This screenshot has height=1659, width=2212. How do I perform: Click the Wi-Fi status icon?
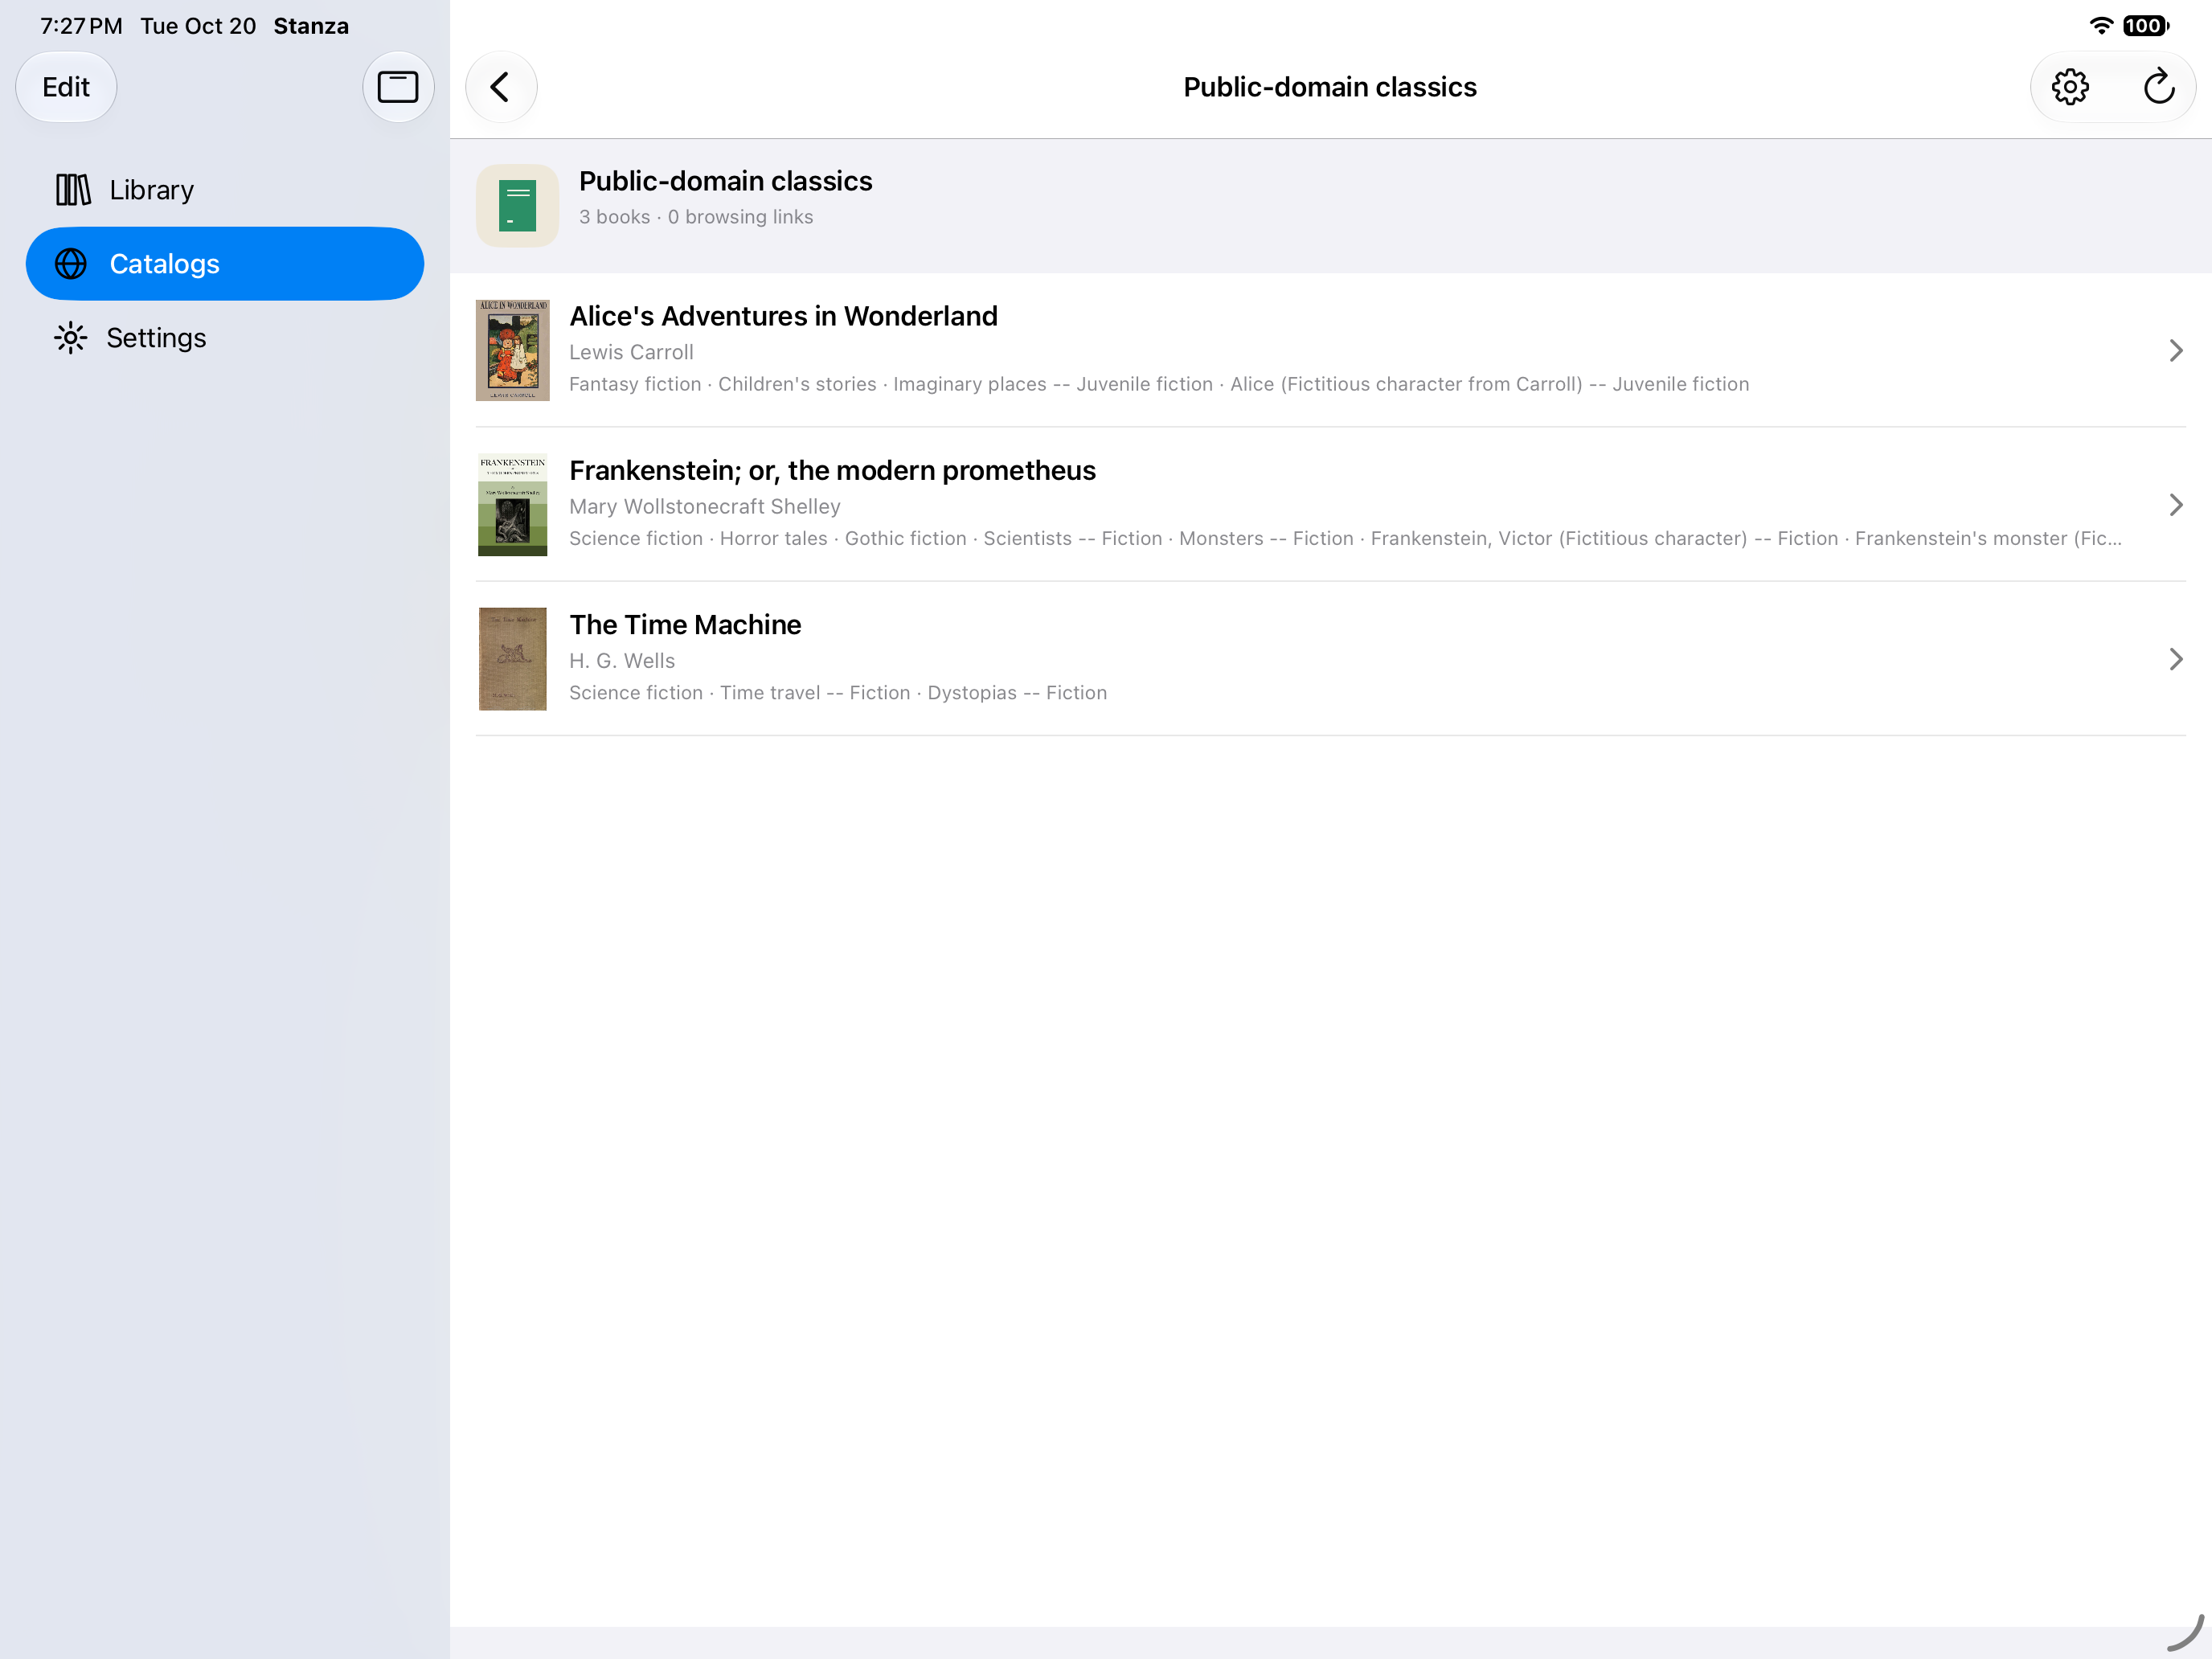(x=2101, y=26)
